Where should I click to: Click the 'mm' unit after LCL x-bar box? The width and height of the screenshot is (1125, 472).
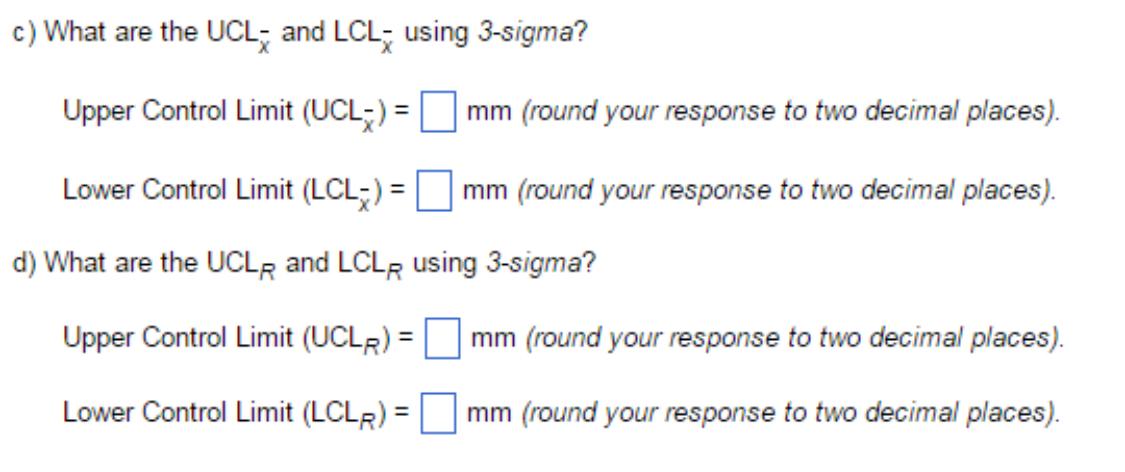tap(485, 192)
